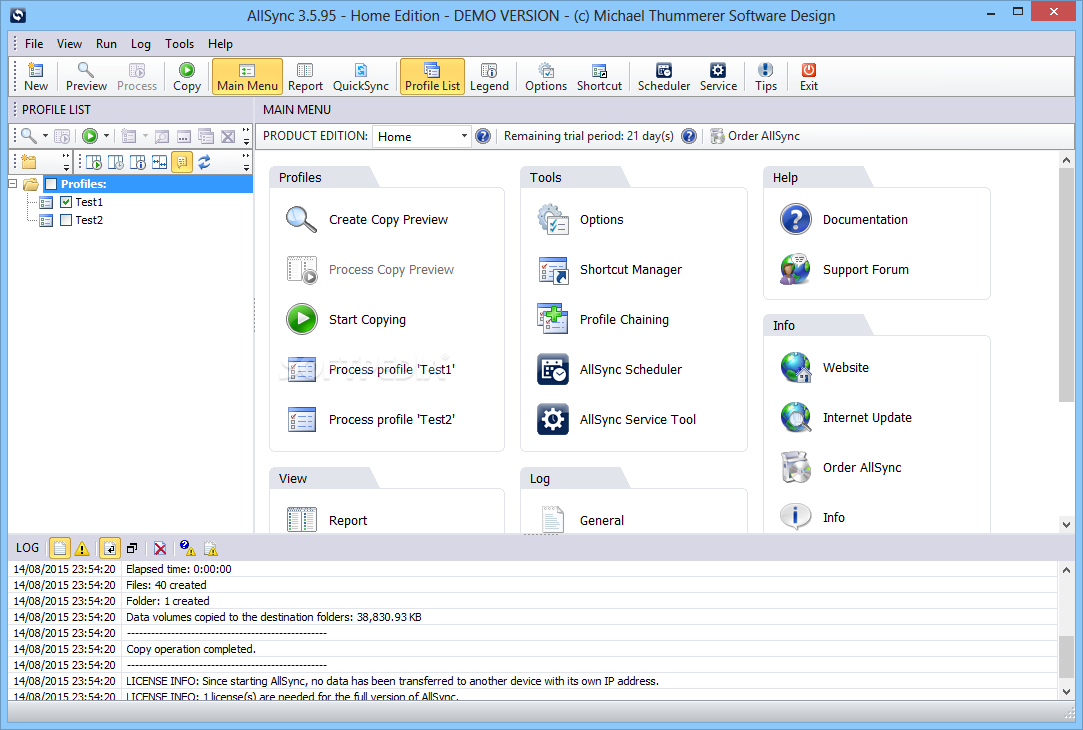Viewport: 1083px width, 730px height.
Task: Uncheck the Test1 profile checkbox
Action: 66,202
